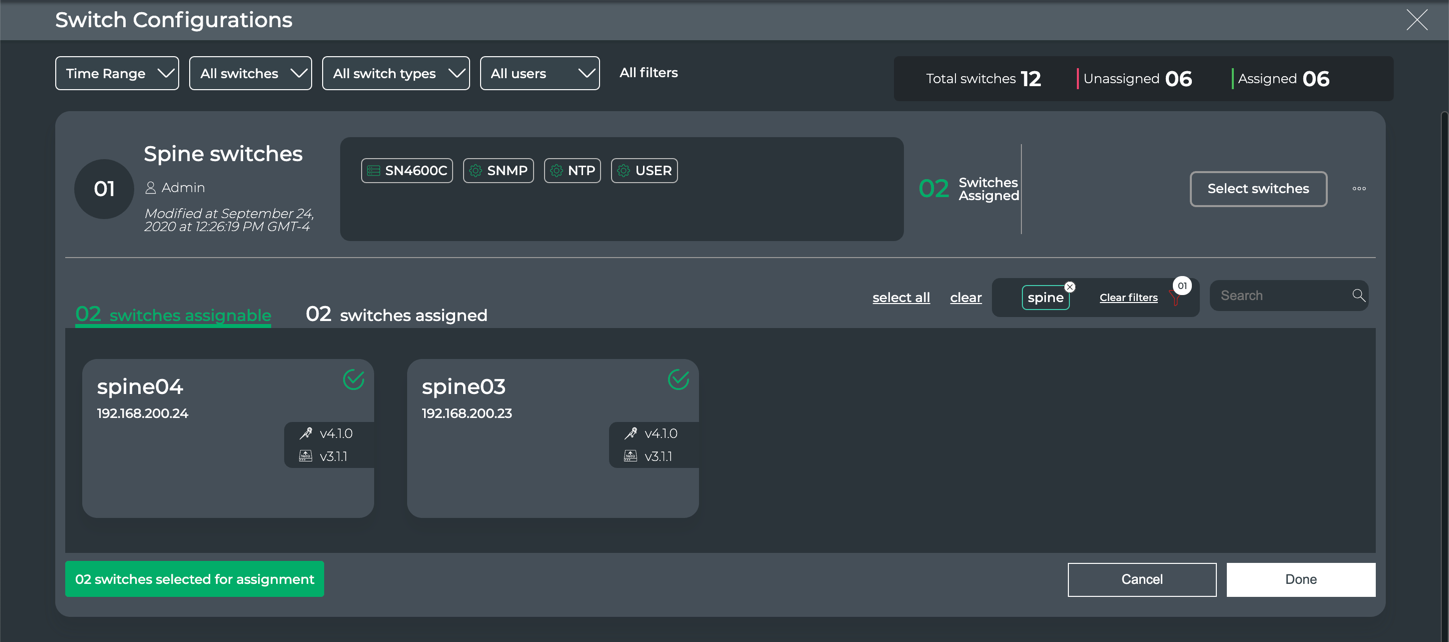Open the Time Range dropdown
The width and height of the screenshot is (1449, 642).
coord(117,73)
